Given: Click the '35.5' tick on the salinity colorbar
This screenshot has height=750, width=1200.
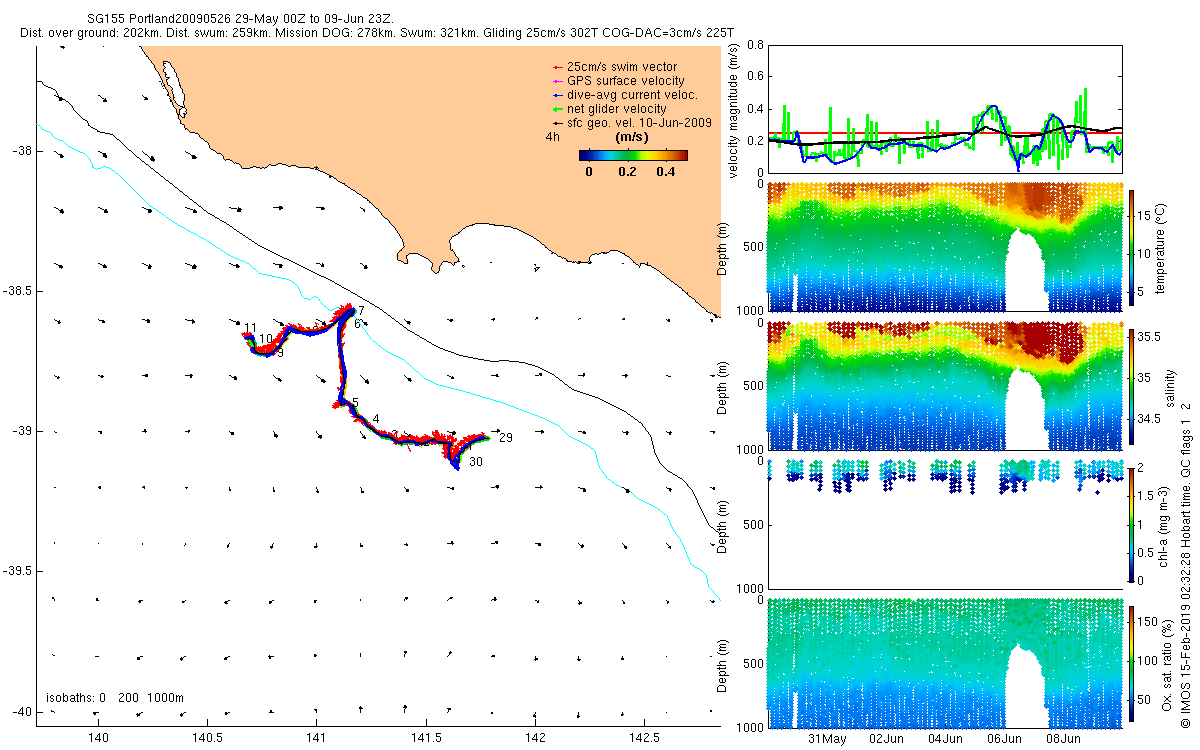Looking at the screenshot, I should click(1150, 338).
